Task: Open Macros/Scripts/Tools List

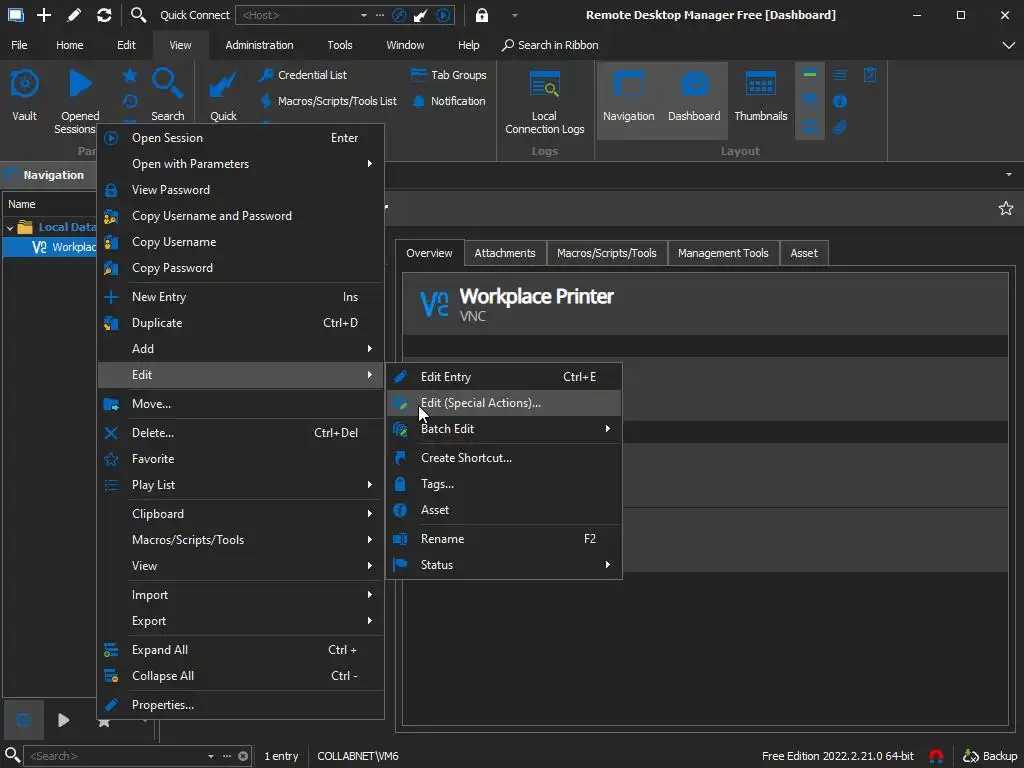Action: 328,101
